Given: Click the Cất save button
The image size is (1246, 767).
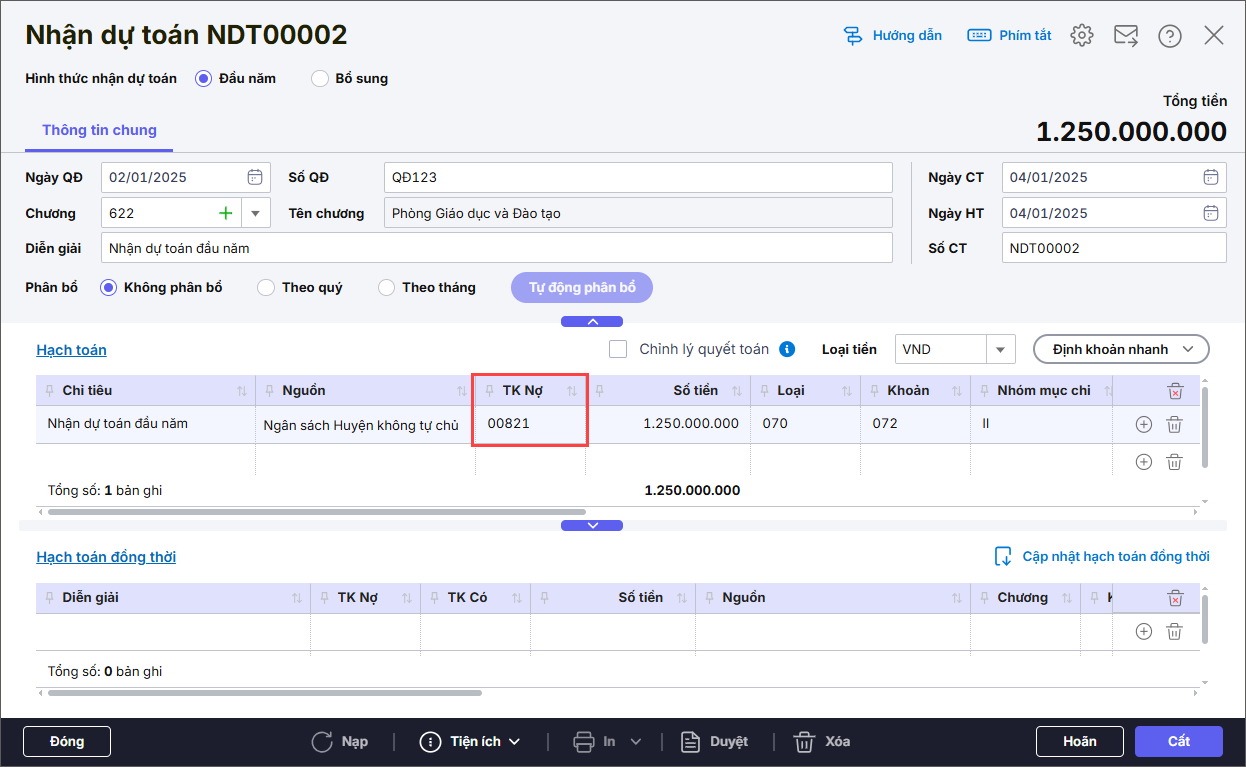Looking at the screenshot, I should 1179,741.
